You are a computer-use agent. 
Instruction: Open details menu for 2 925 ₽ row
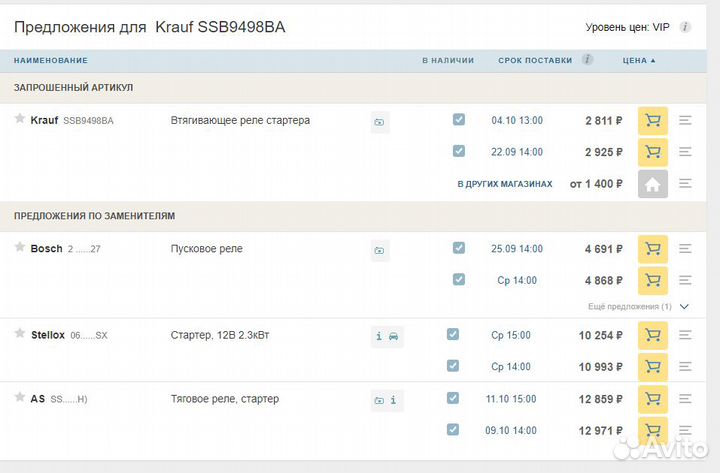685,152
